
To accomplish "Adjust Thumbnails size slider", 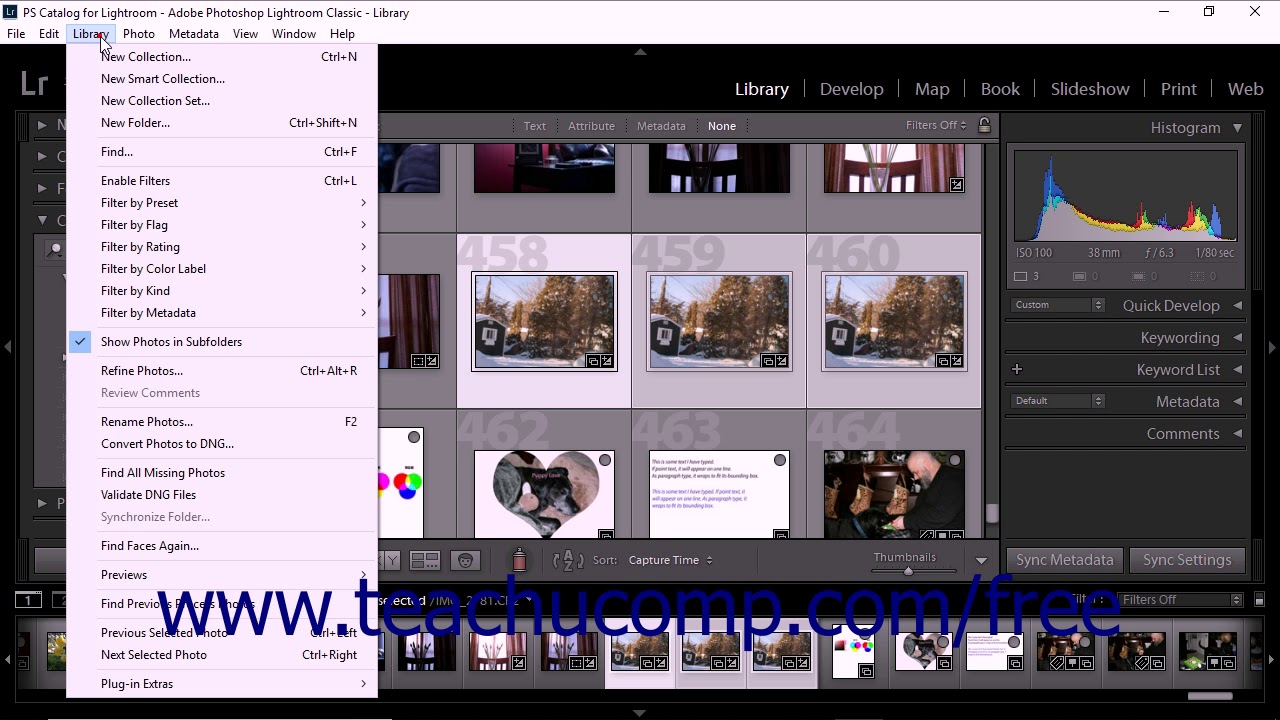I will [x=908, y=571].
